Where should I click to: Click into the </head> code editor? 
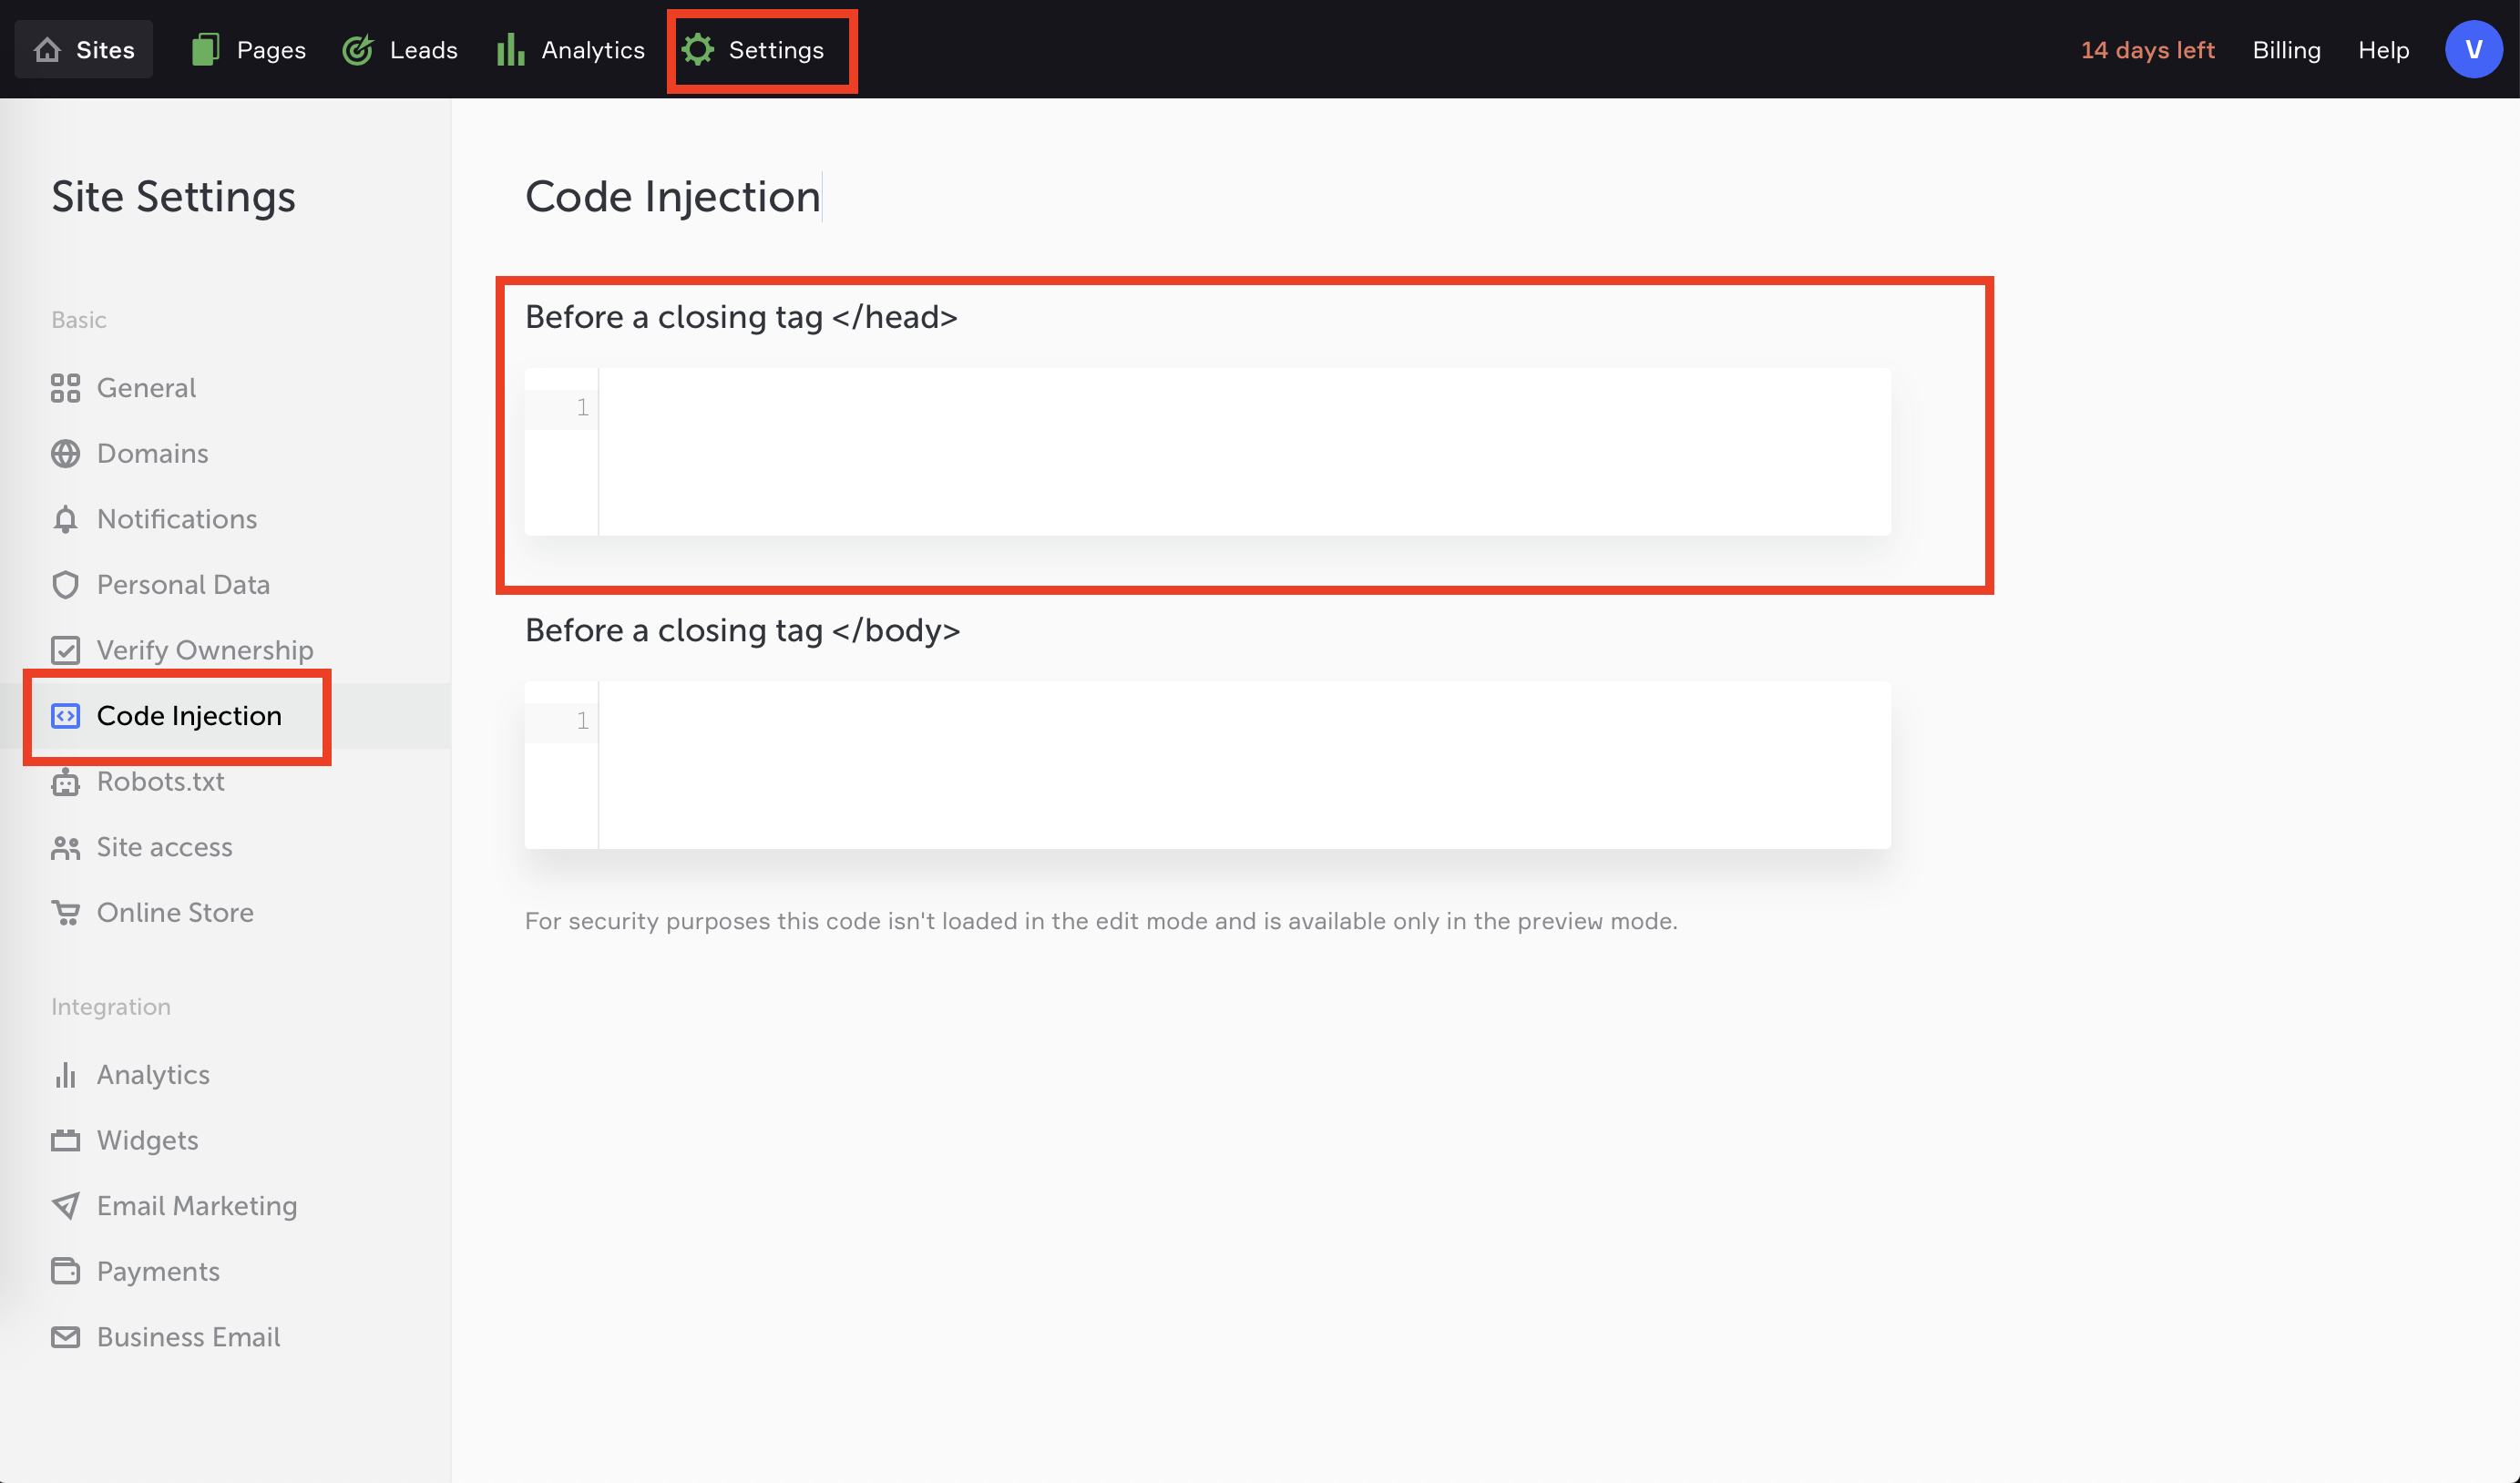(x=1244, y=452)
